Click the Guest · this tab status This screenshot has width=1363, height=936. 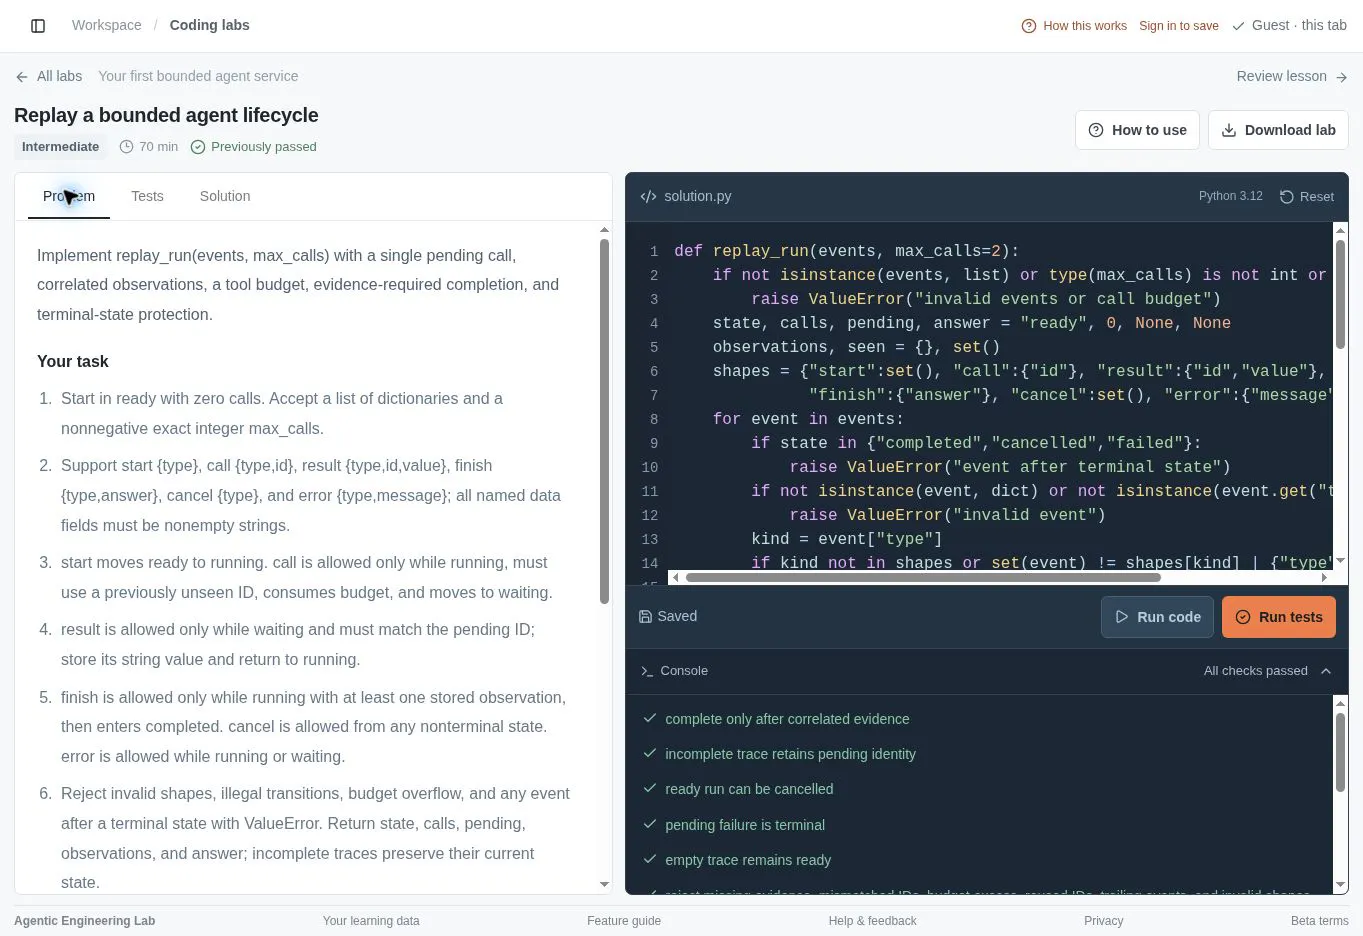coord(1289,25)
